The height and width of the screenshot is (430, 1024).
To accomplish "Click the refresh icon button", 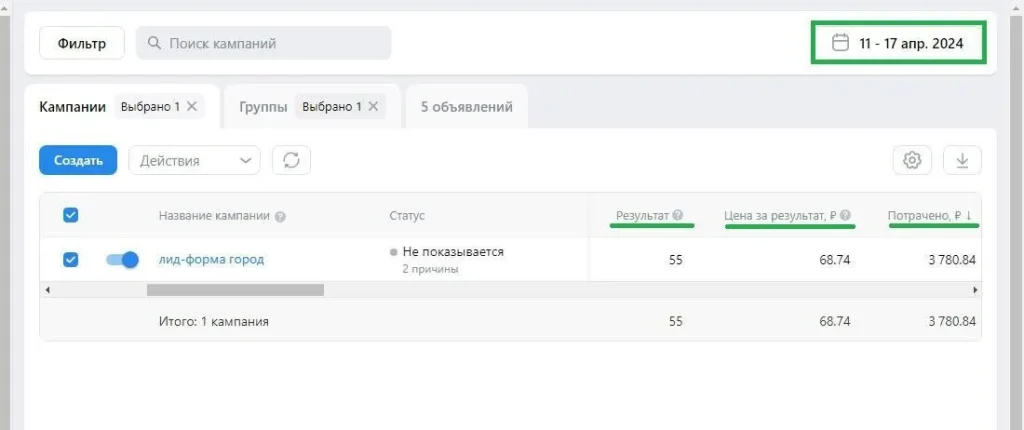I will 291,160.
